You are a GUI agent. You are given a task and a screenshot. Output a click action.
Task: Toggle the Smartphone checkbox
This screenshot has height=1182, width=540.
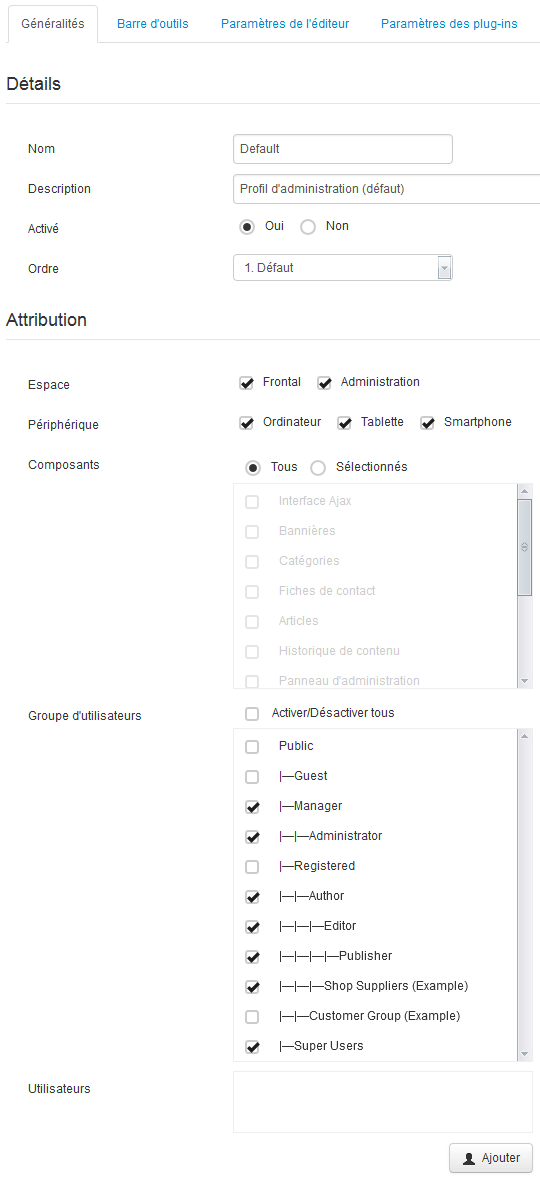[428, 423]
